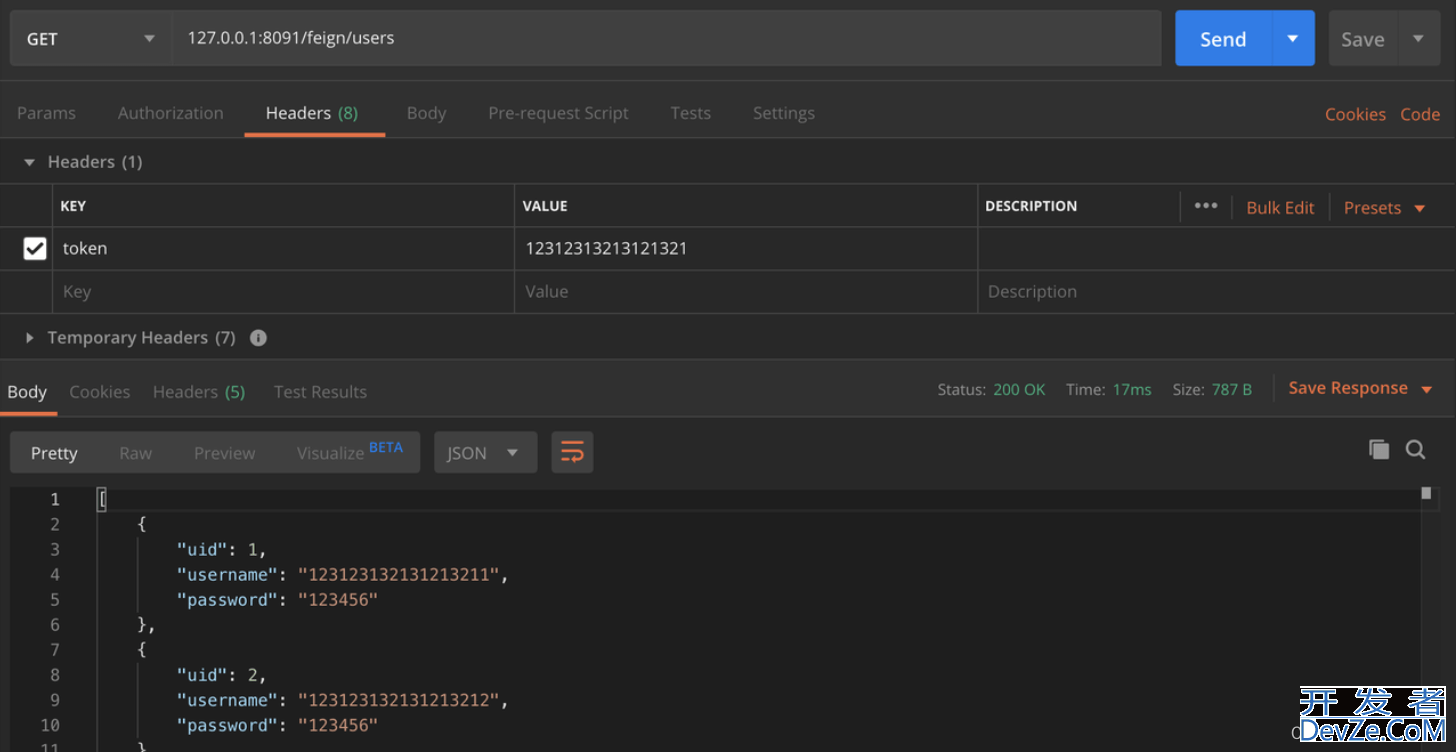The image size is (1456, 752).
Task: Switch to the Tests tab
Action: [x=690, y=113]
